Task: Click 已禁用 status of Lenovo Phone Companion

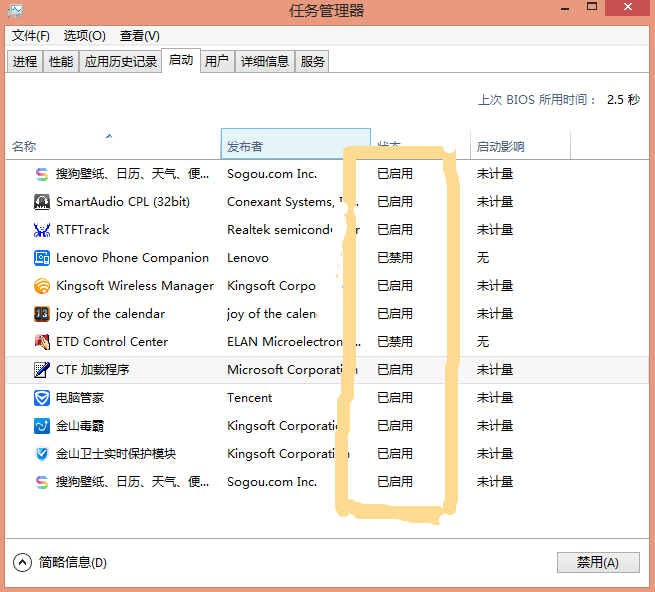Action: 395,258
